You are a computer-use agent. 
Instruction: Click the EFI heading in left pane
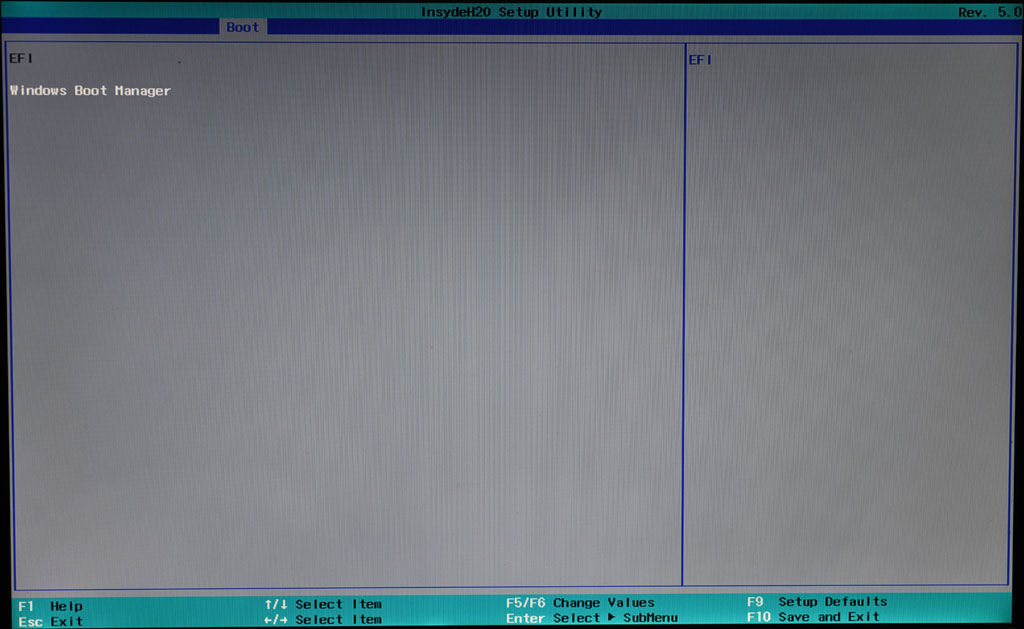(21, 58)
